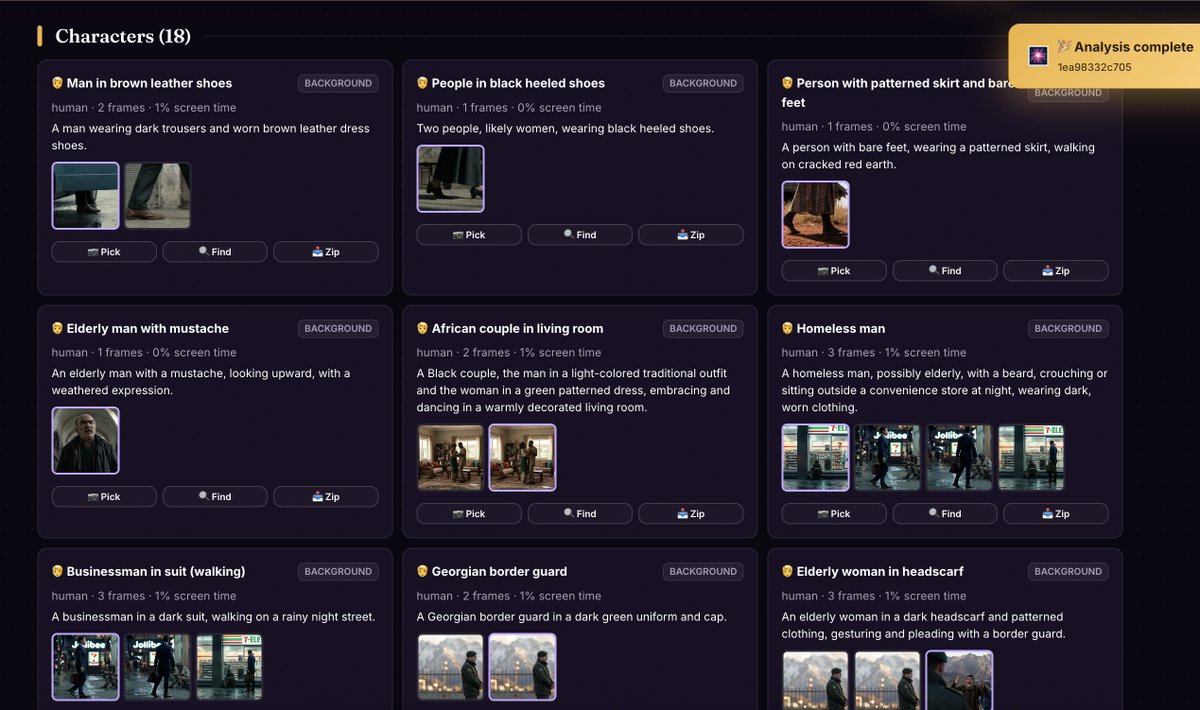Click Zip for Person with patterned skirt
The height and width of the screenshot is (710, 1200).
tap(1056, 271)
